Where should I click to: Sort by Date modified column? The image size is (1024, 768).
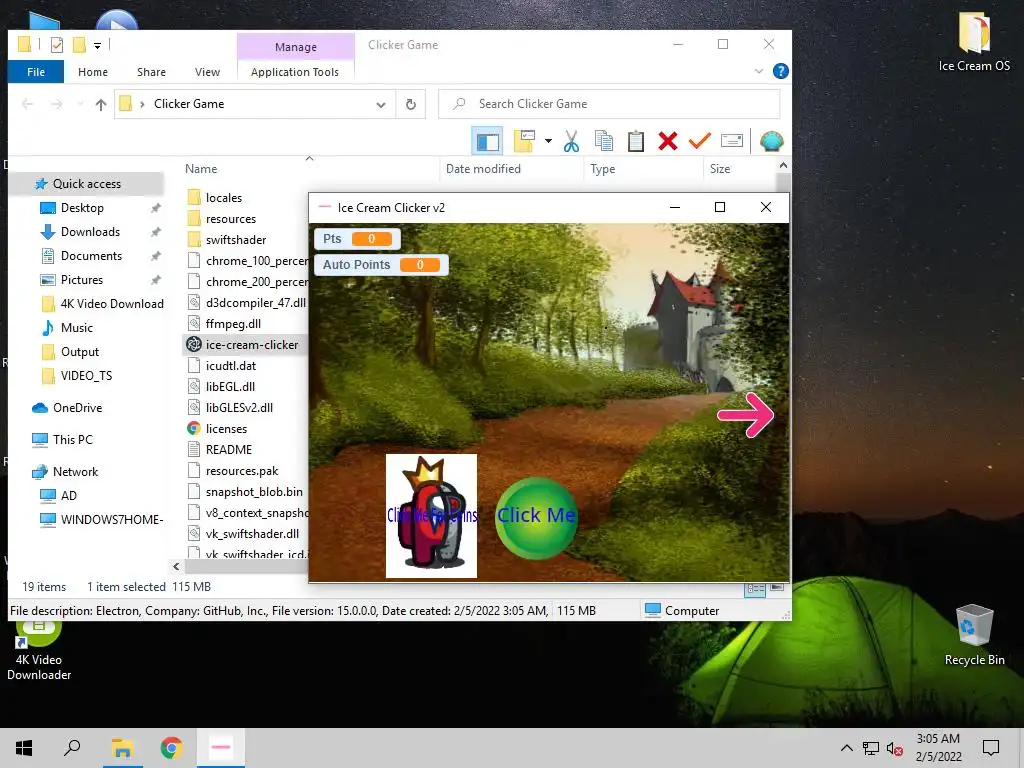tap(483, 168)
